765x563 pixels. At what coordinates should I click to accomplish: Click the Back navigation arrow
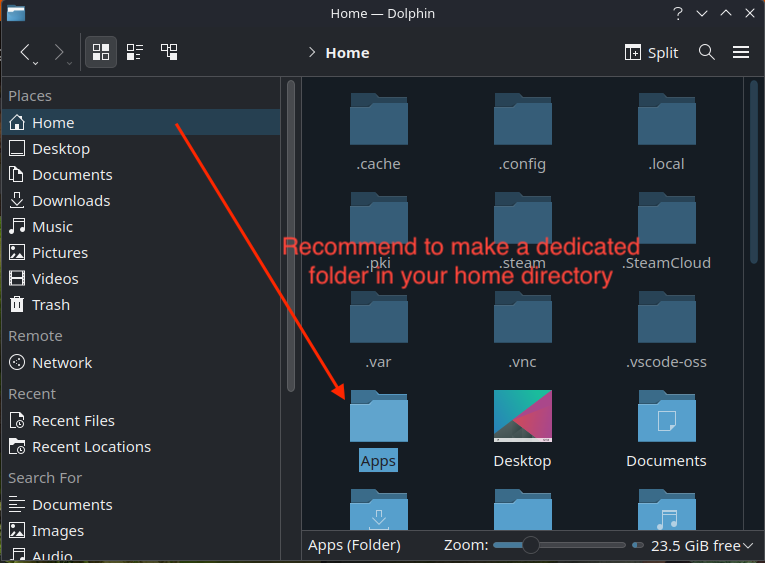(27, 52)
